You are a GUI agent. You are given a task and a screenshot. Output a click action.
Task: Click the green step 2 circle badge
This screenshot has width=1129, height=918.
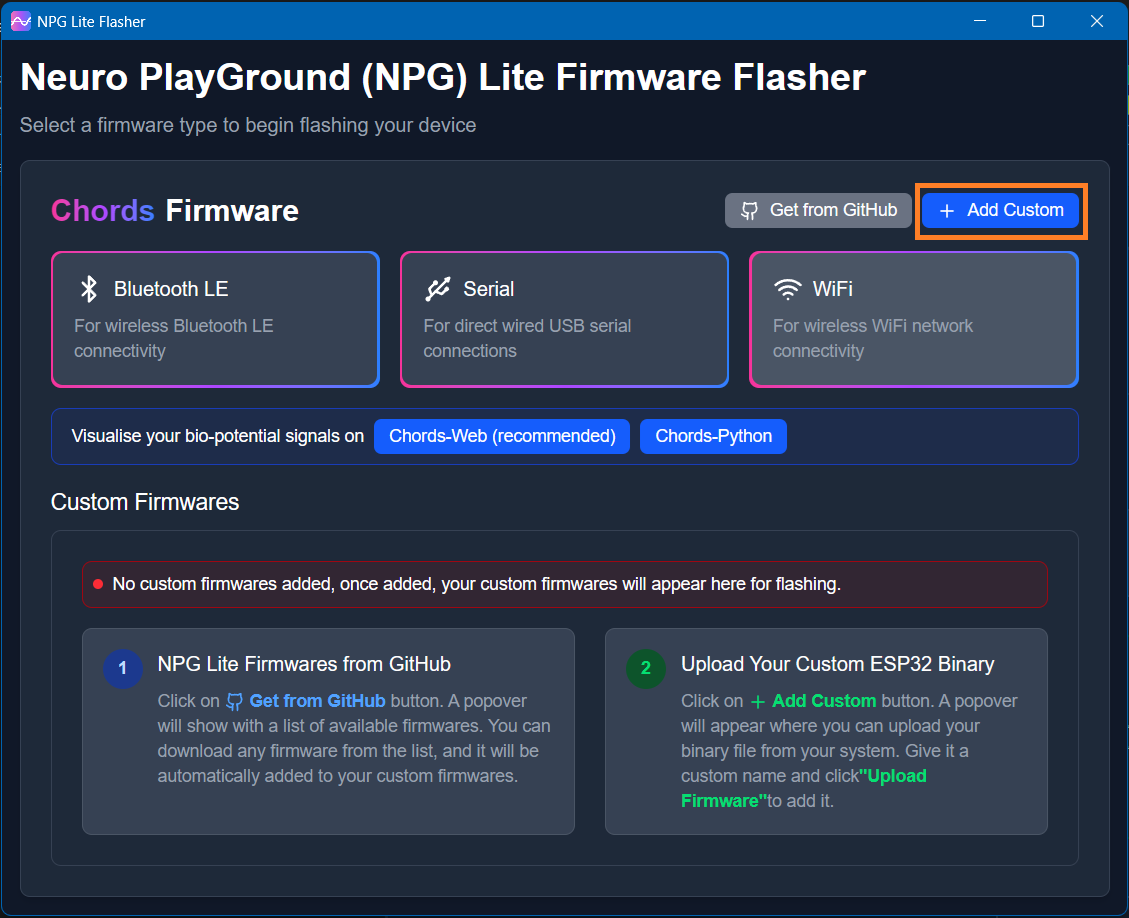coord(646,668)
